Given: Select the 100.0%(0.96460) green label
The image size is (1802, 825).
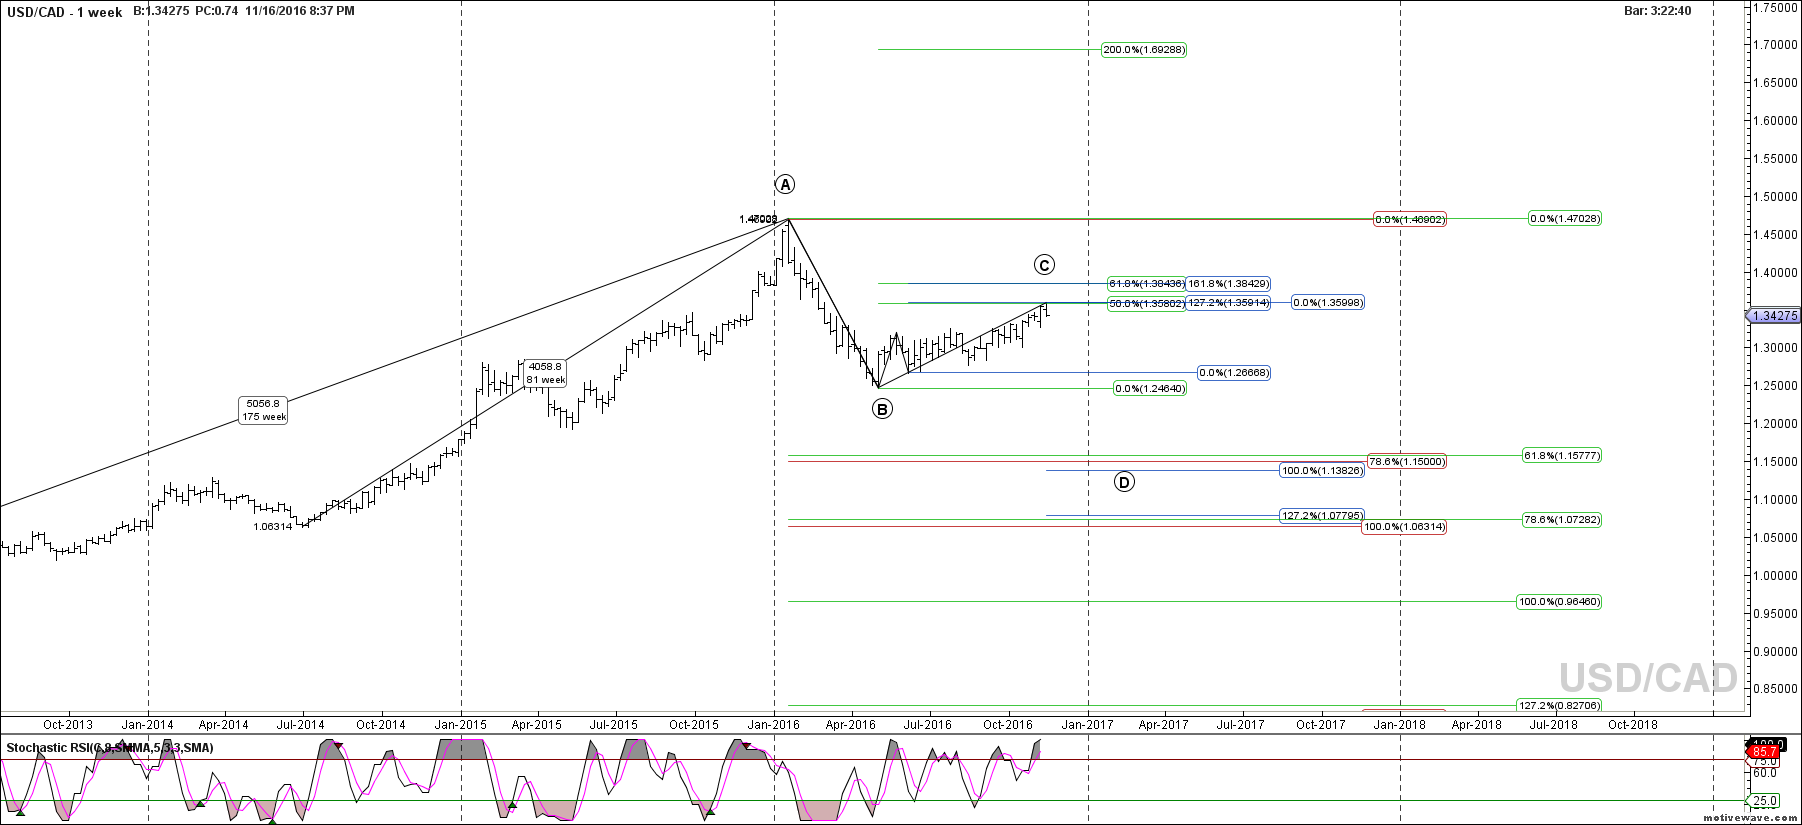Looking at the screenshot, I should click(1559, 602).
